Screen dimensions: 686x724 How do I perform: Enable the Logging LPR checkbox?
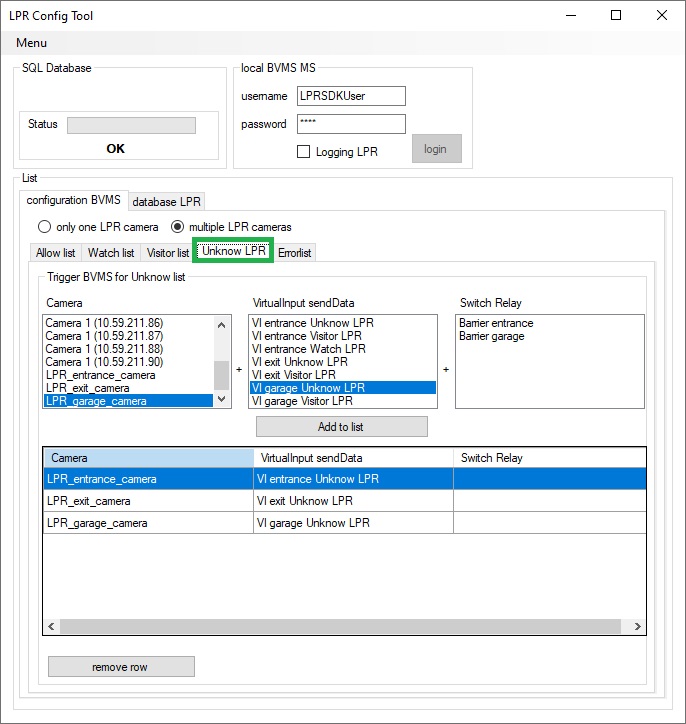pos(304,152)
